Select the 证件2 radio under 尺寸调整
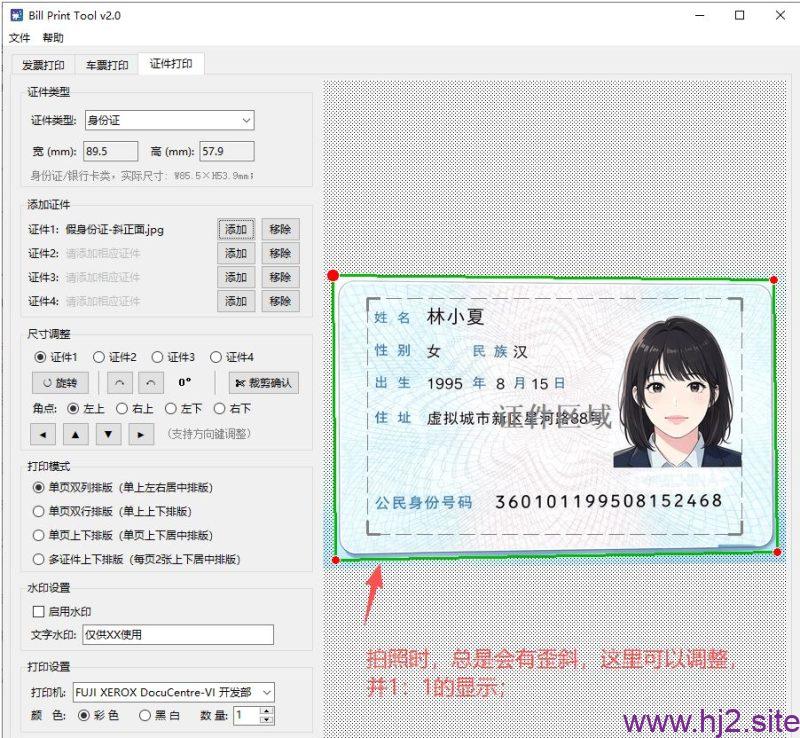This screenshot has width=800, height=738. pyautogui.click(x=98, y=357)
